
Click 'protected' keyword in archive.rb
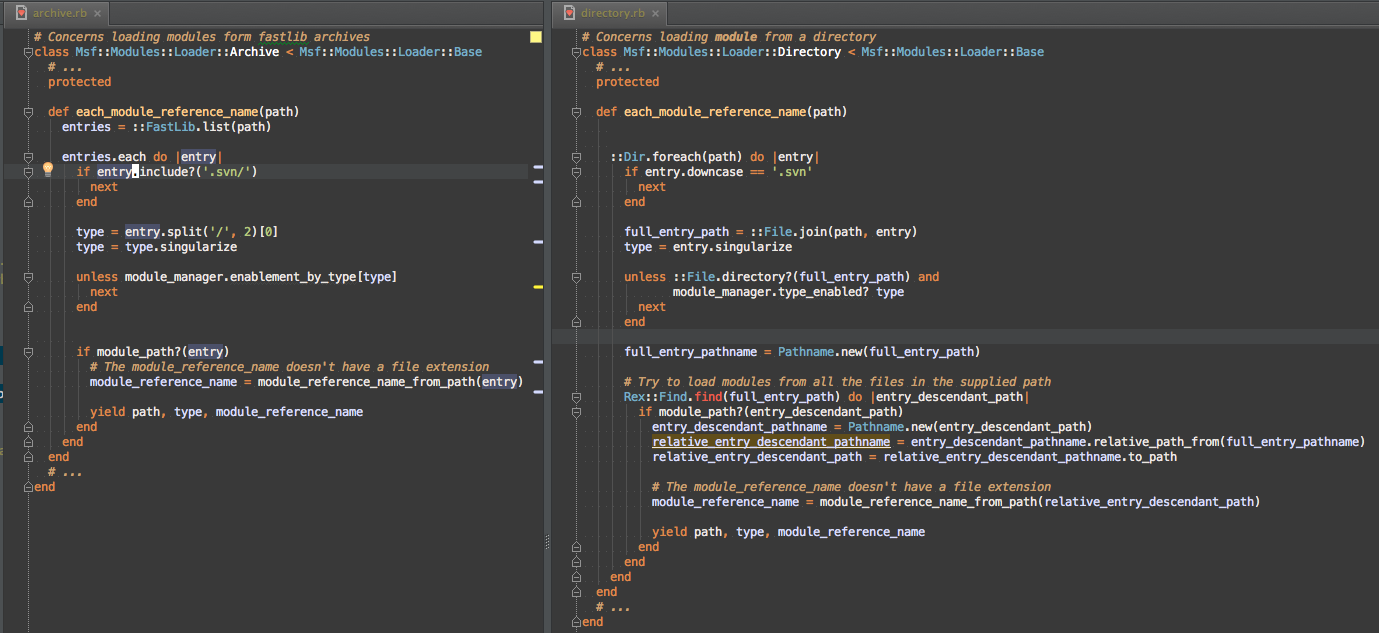pos(80,82)
